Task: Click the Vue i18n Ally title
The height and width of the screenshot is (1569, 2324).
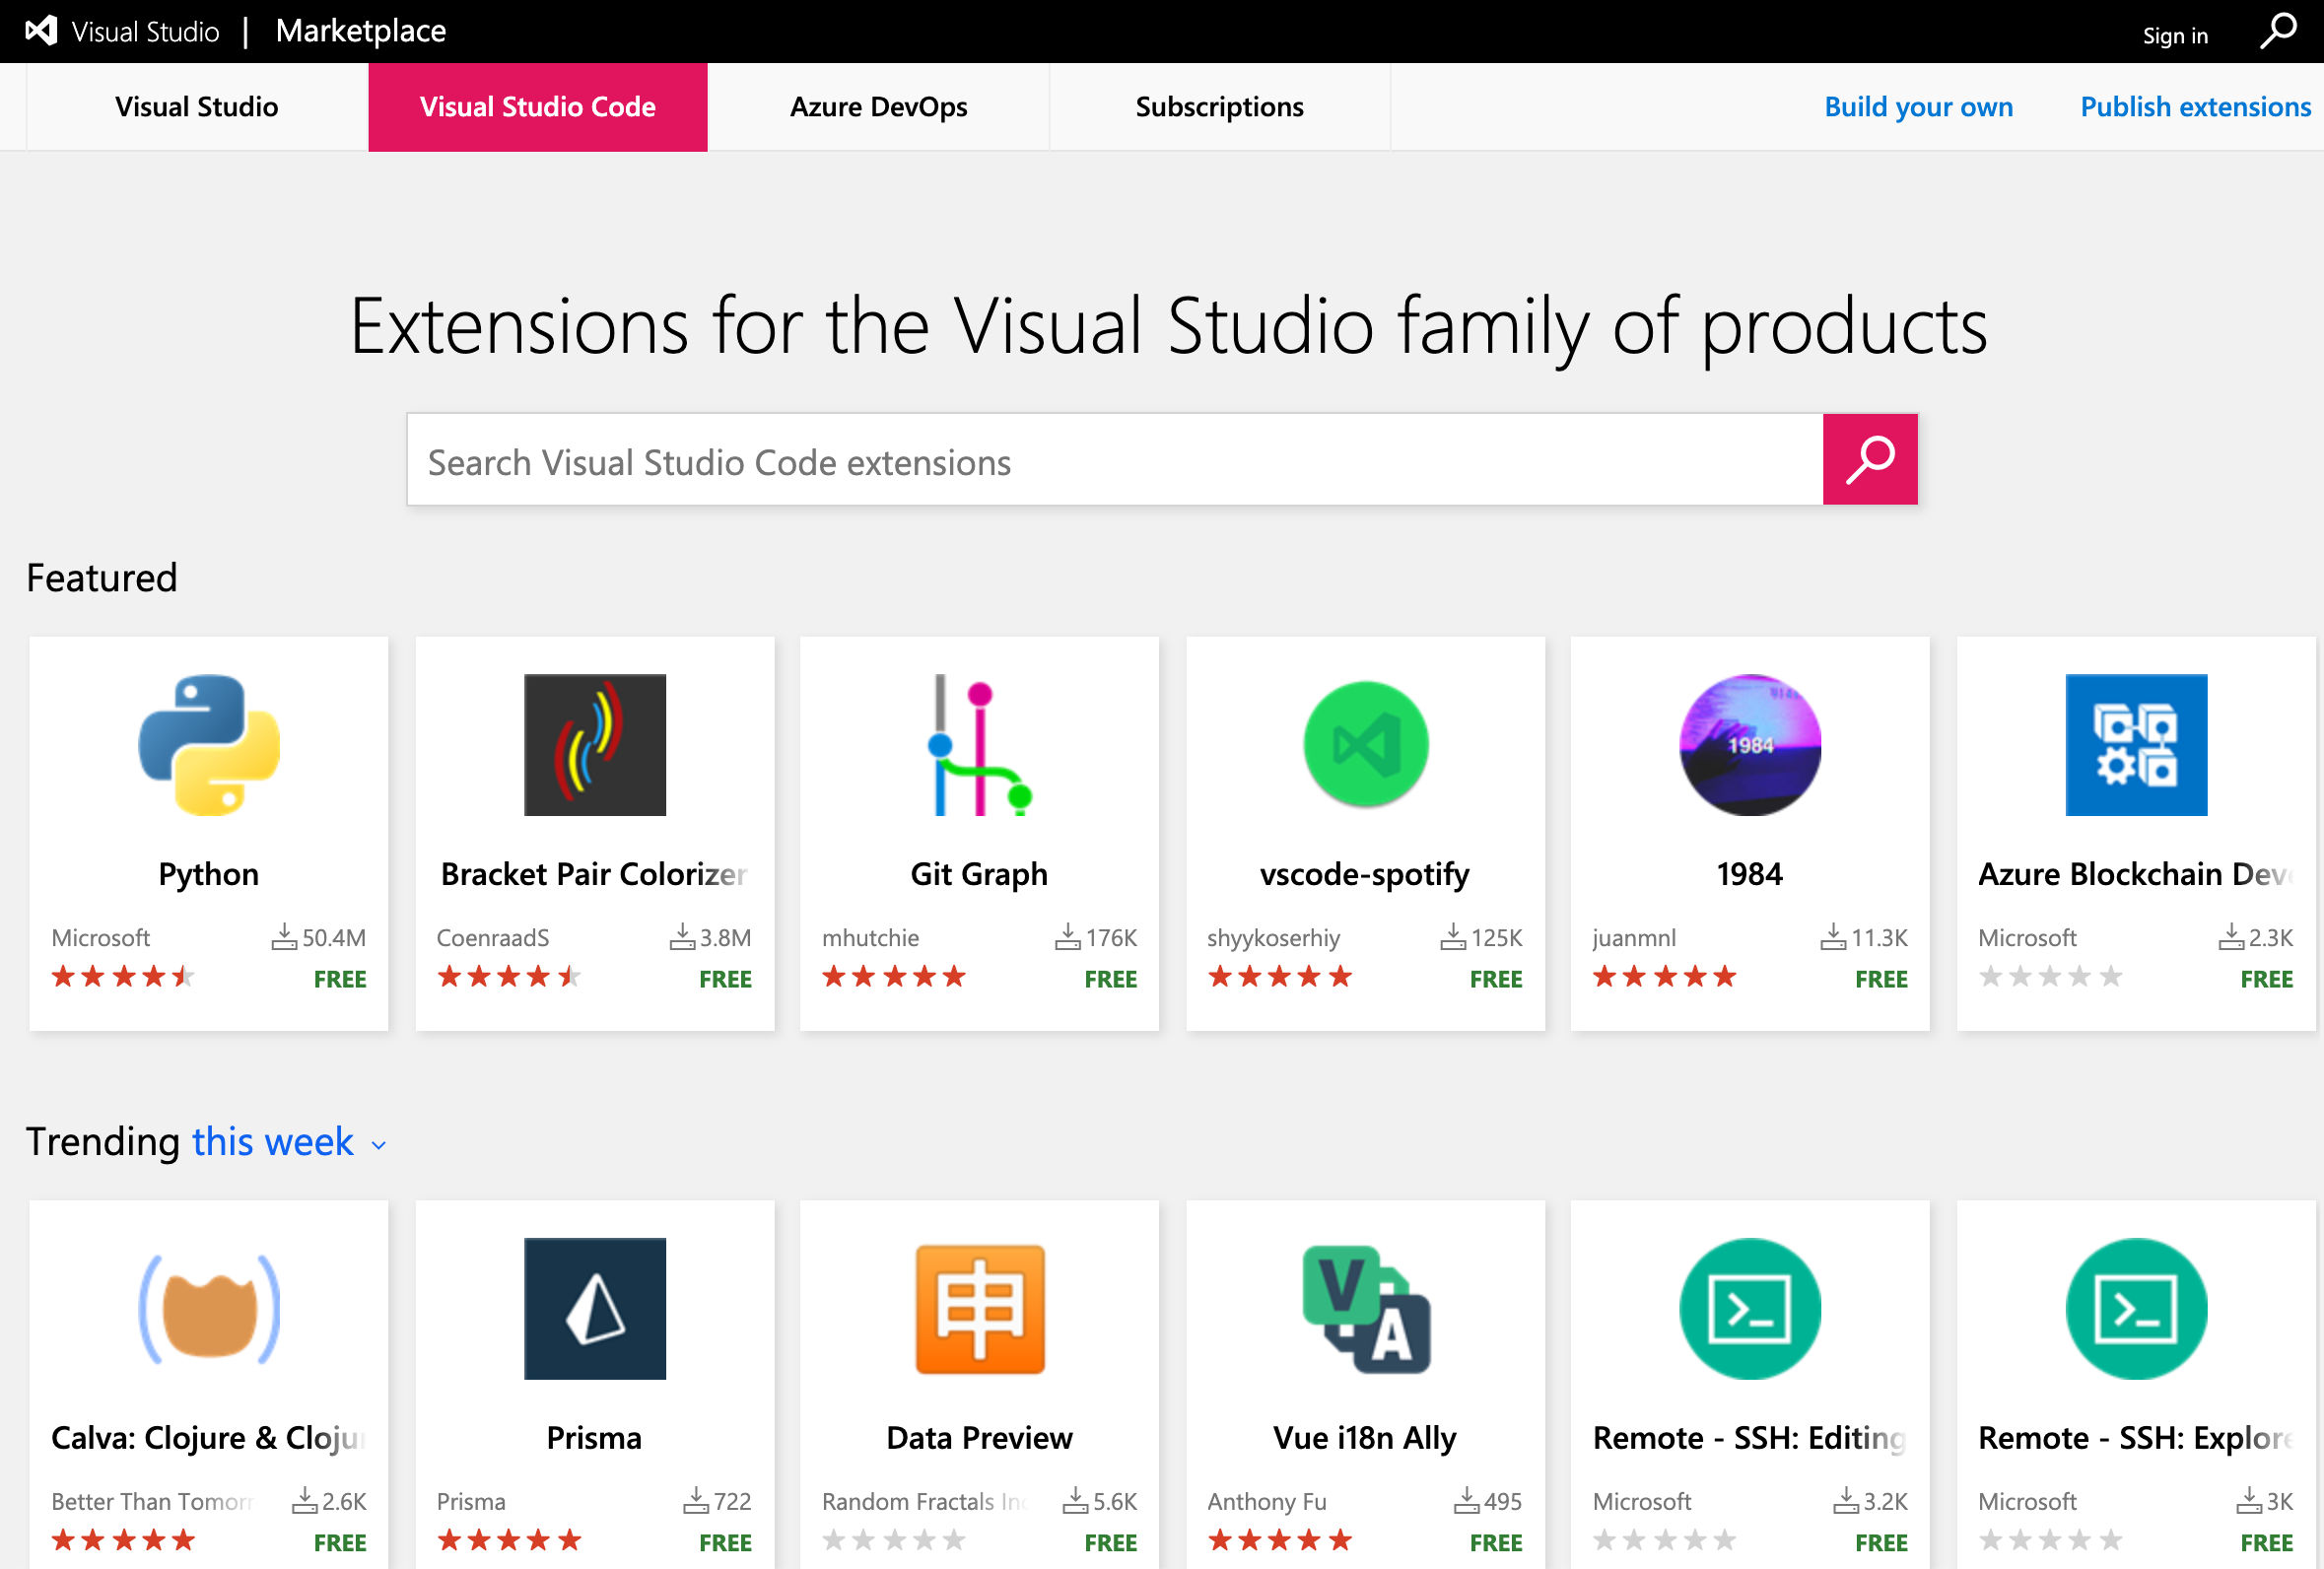Action: [1365, 1438]
